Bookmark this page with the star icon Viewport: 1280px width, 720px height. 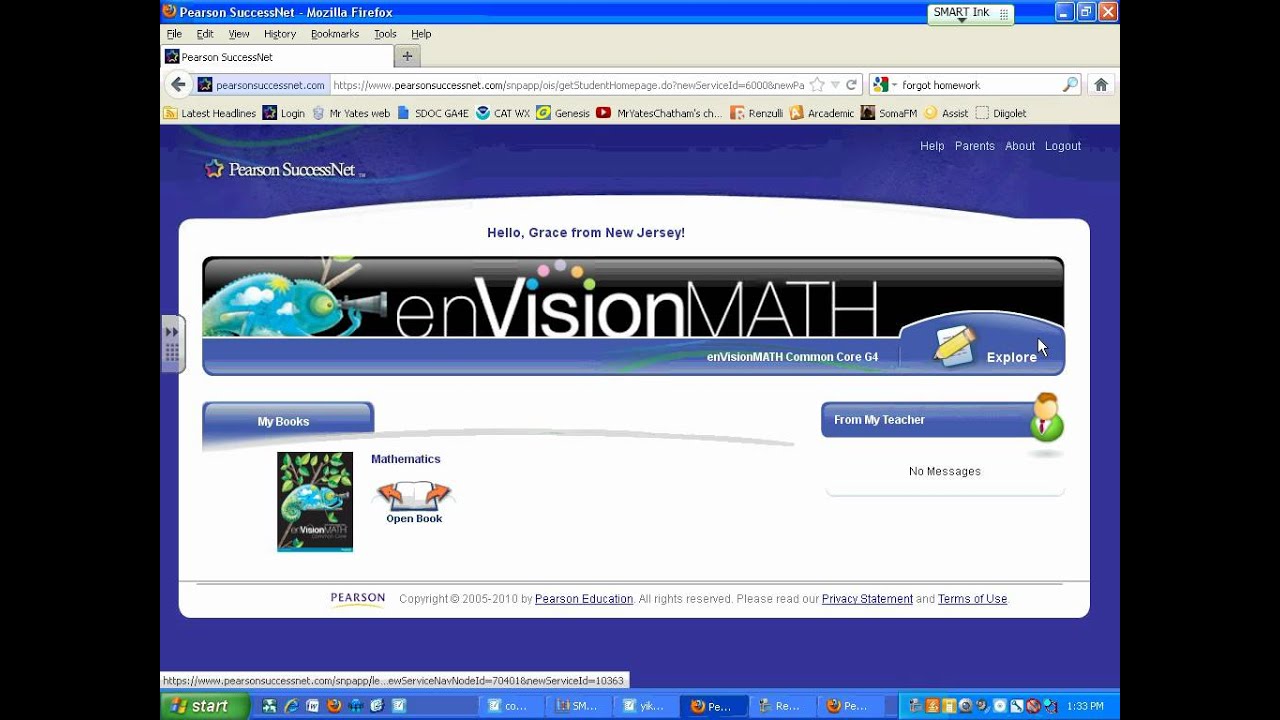[817, 85]
